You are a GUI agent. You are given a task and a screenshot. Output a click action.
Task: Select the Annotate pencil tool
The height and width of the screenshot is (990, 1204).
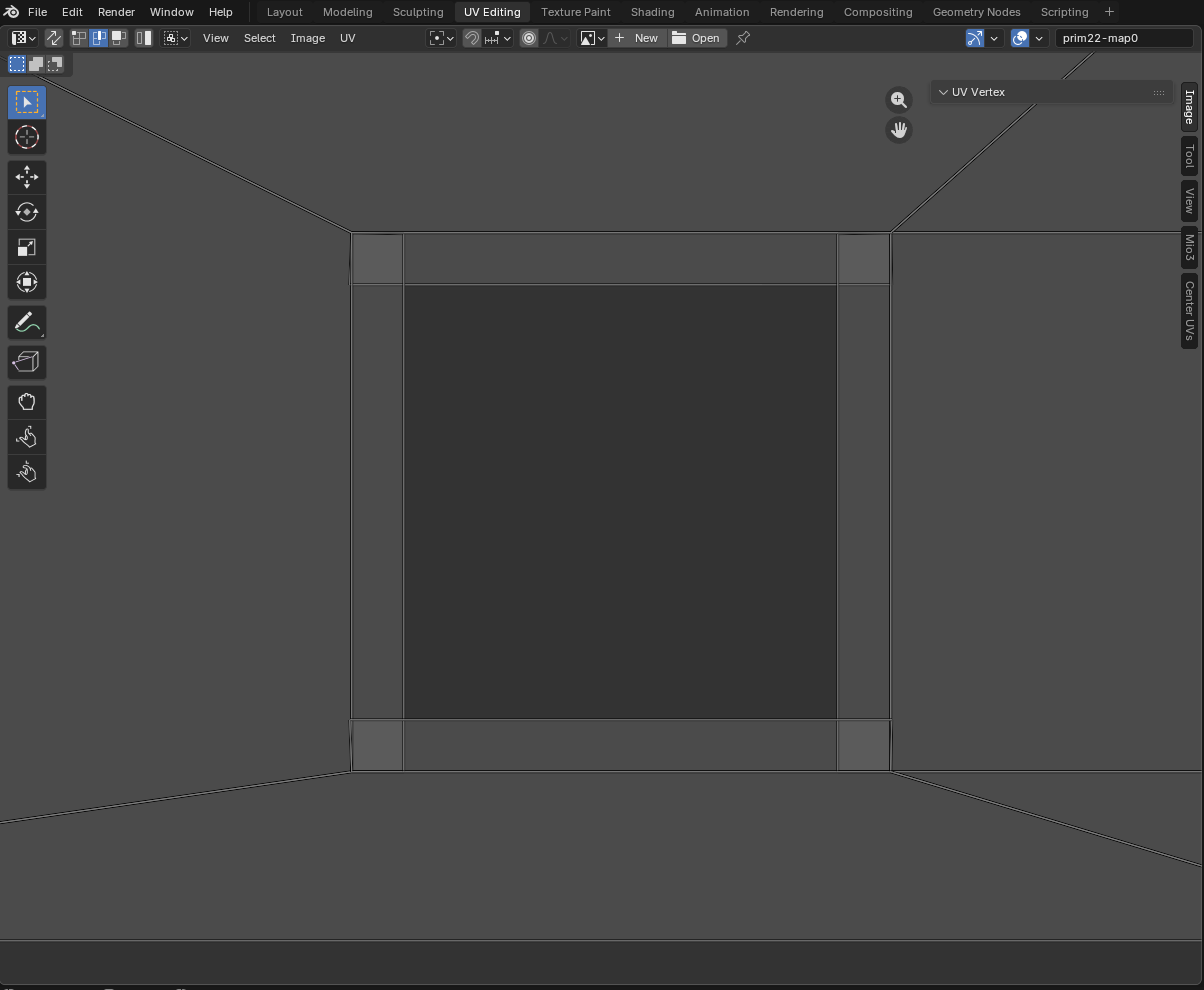(x=27, y=322)
